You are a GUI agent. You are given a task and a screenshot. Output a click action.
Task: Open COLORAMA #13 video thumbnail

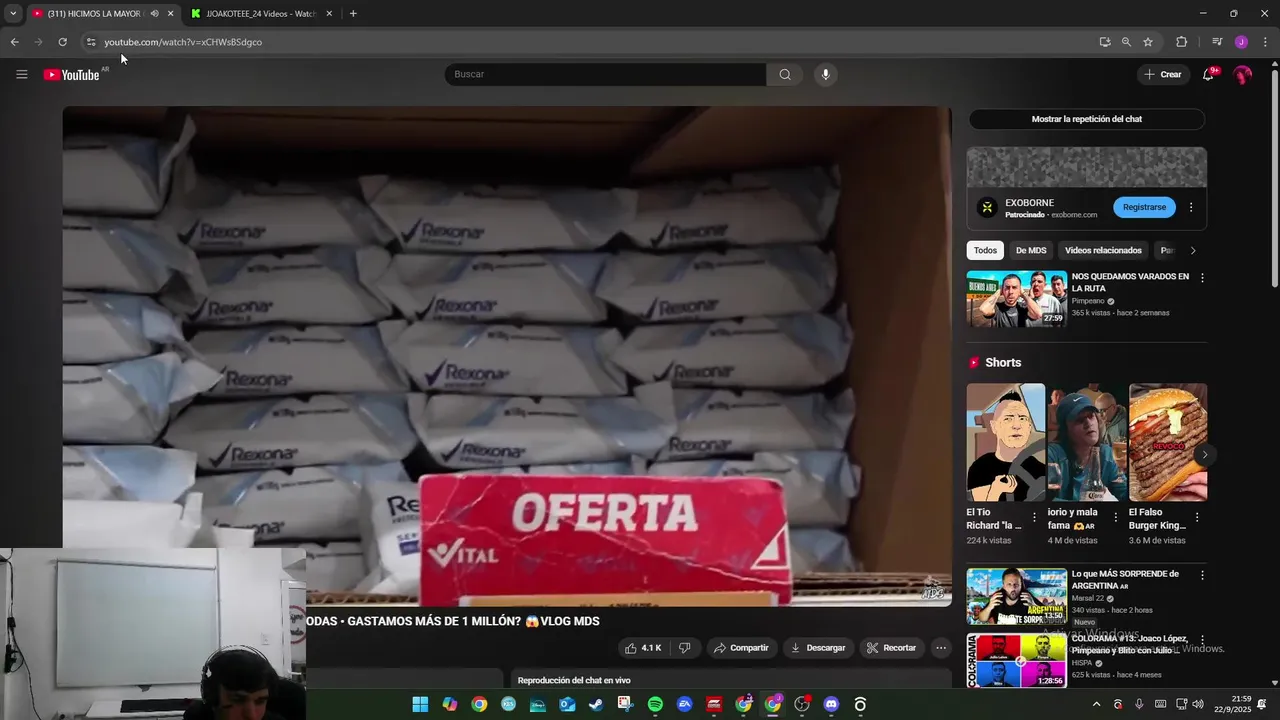pos(1016,660)
